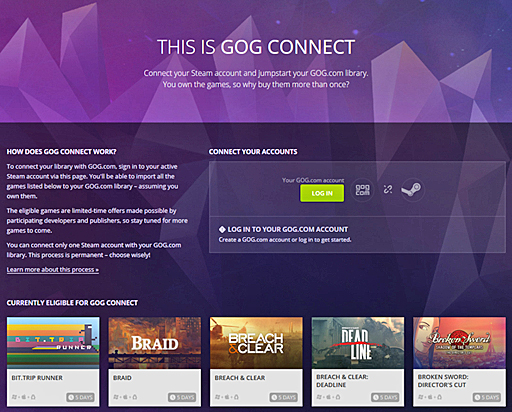This screenshot has height=412, width=512.
Task: Click the 5 DAYS badge on Deadline card
Action: 385,397
